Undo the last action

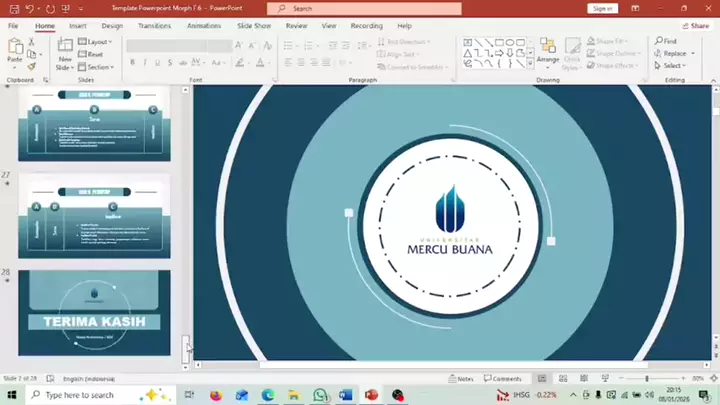coord(29,9)
